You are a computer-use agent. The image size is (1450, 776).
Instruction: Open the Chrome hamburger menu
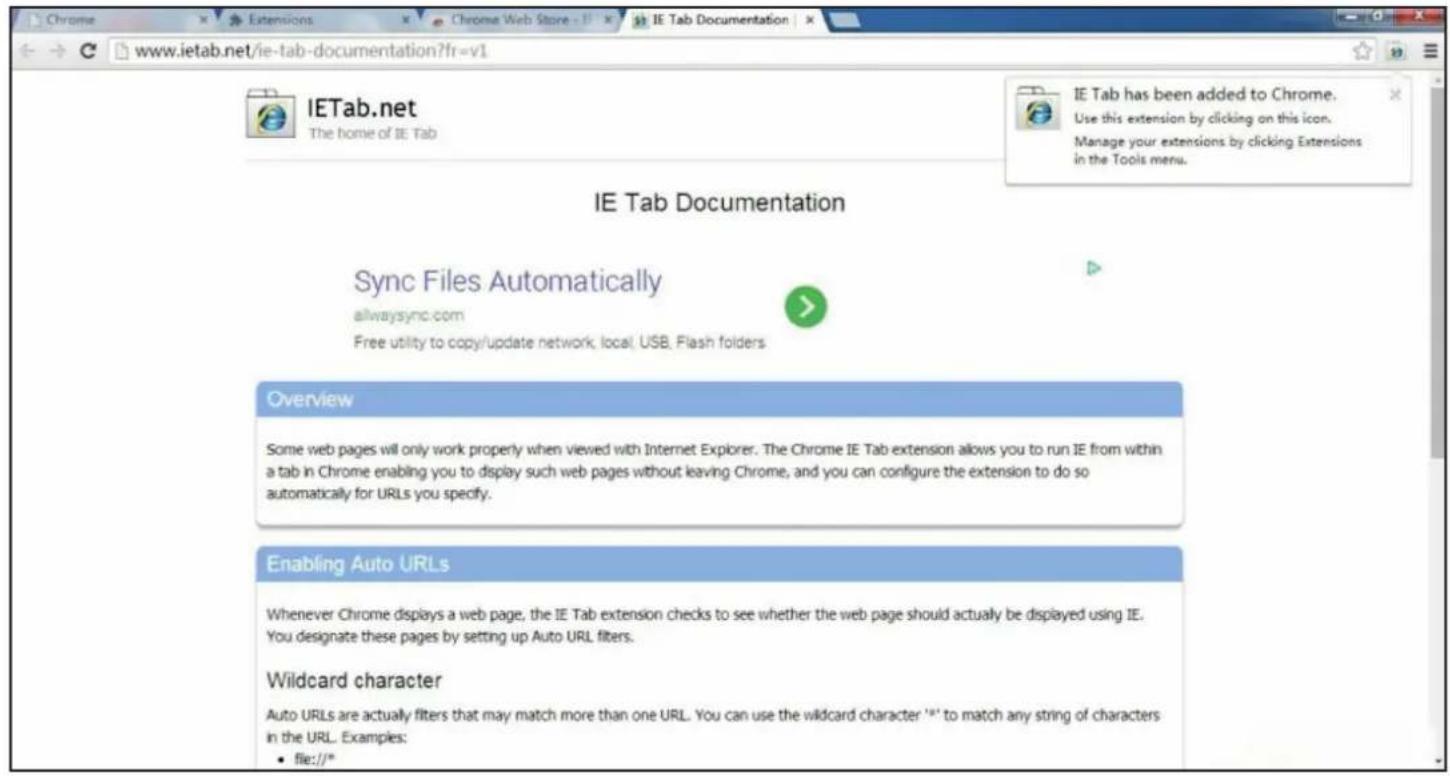tap(1430, 52)
